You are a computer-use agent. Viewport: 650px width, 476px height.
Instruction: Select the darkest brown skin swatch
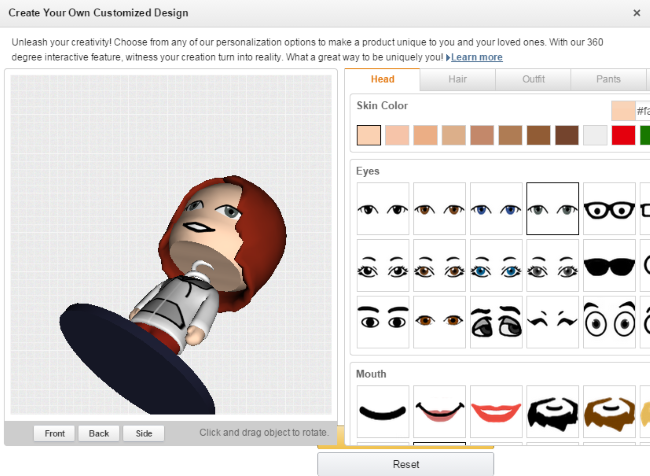567,135
